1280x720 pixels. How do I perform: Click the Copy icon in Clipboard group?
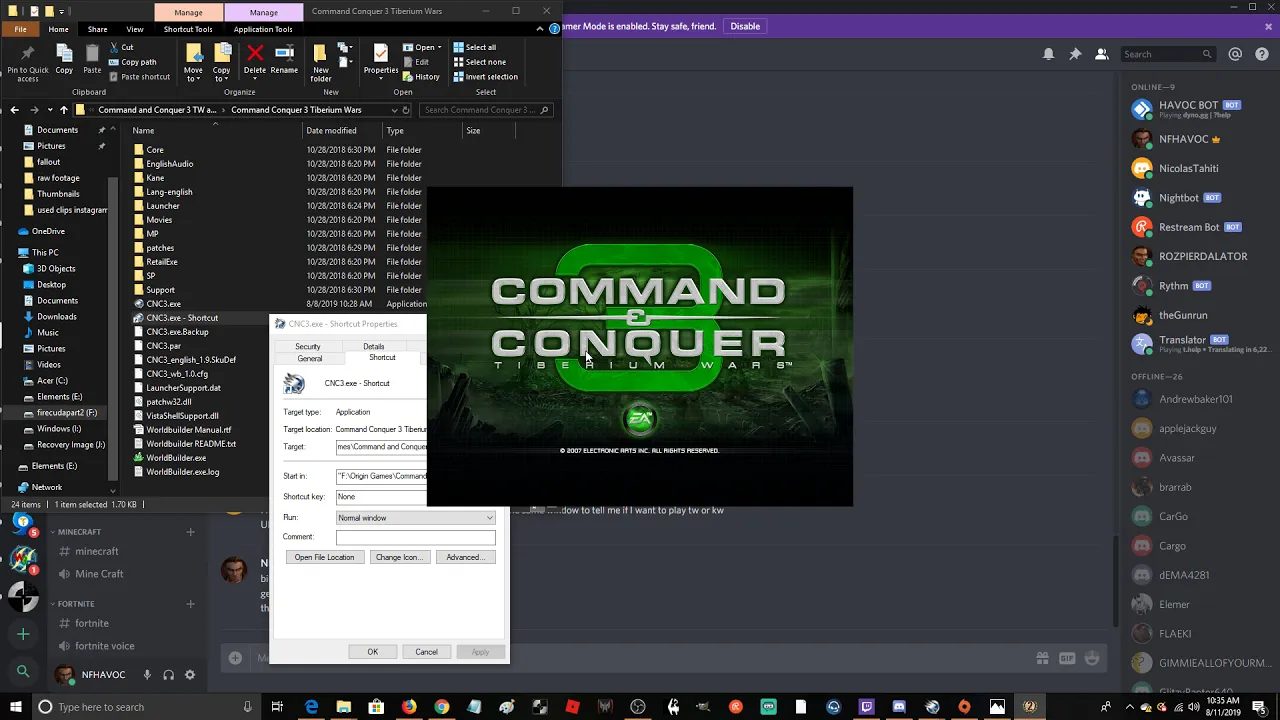click(64, 60)
